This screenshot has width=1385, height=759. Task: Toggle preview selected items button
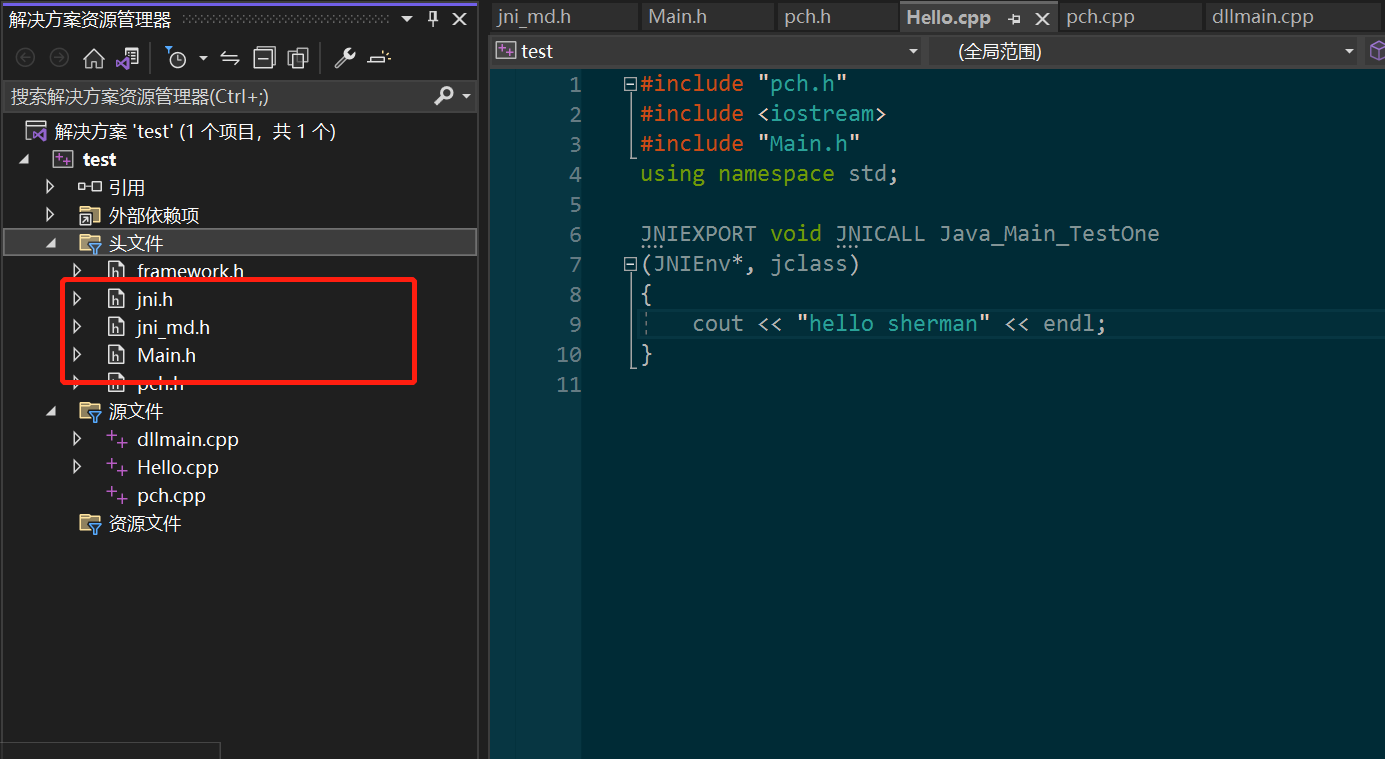pos(378,58)
